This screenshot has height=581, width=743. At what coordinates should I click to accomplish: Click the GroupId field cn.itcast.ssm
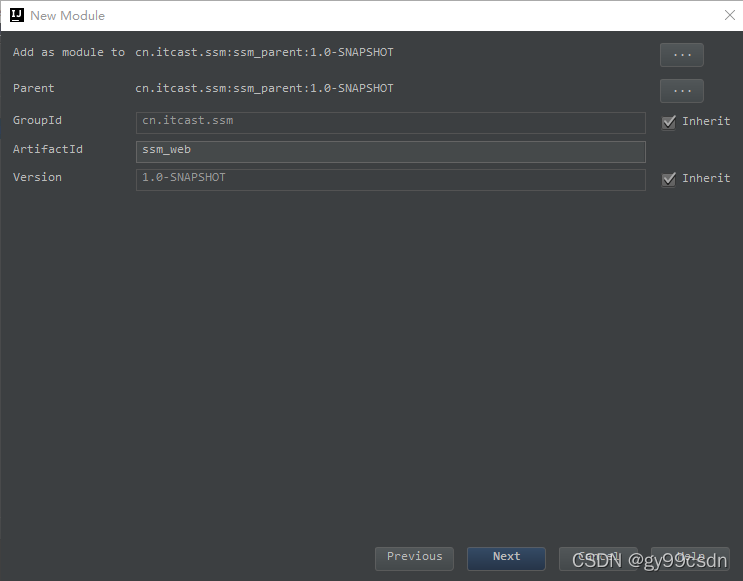click(x=390, y=123)
